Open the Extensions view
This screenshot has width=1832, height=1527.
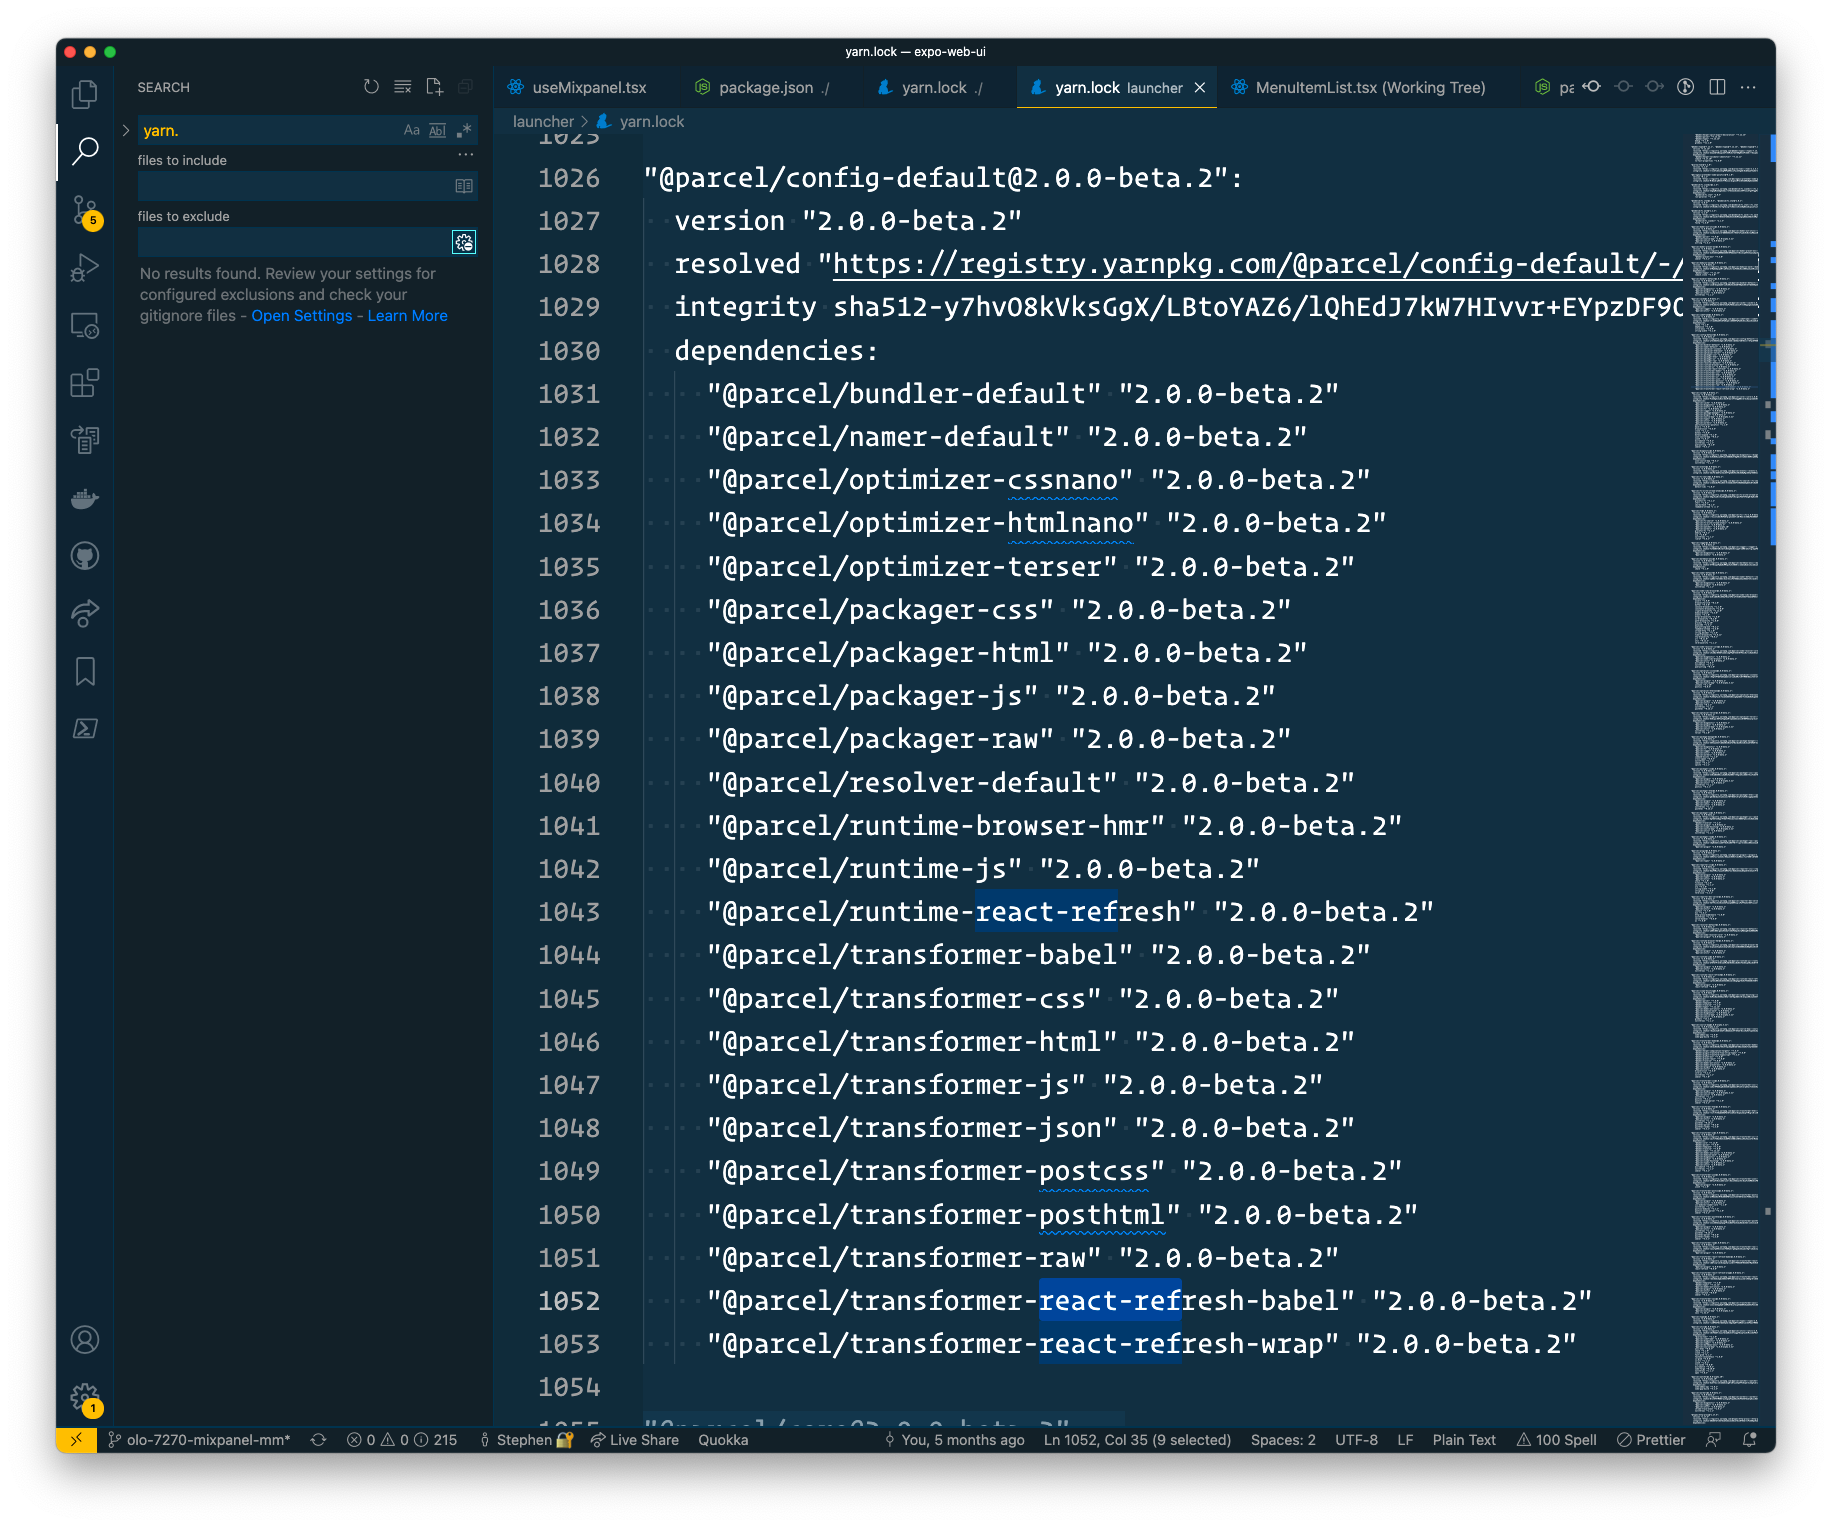point(84,383)
